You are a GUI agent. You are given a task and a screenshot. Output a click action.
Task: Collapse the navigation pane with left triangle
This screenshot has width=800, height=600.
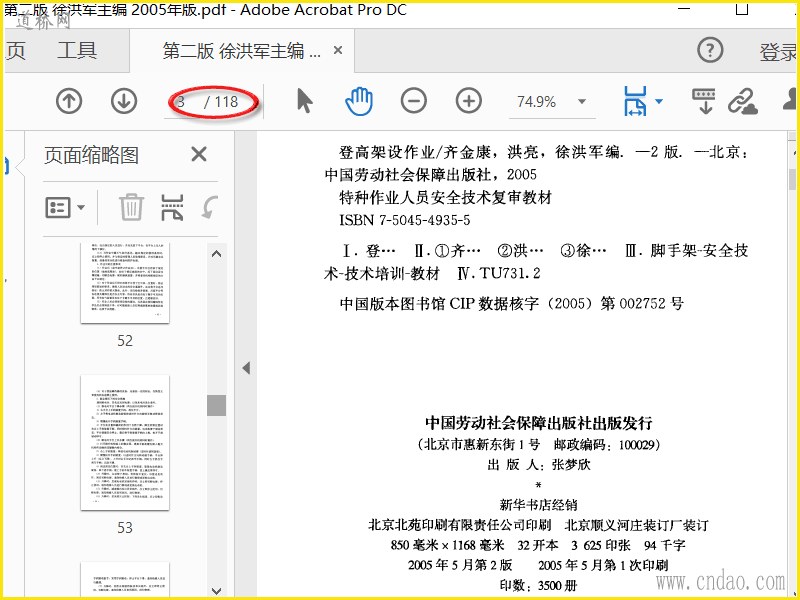click(x=246, y=368)
